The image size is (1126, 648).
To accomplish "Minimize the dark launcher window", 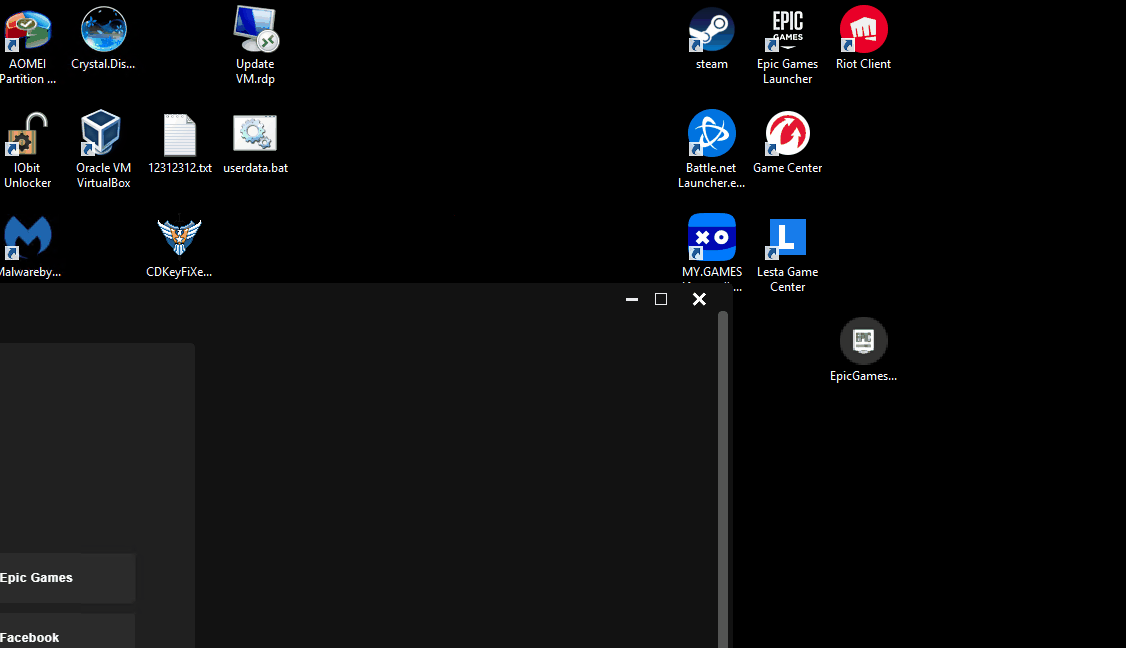I will (x=632, y=299).
